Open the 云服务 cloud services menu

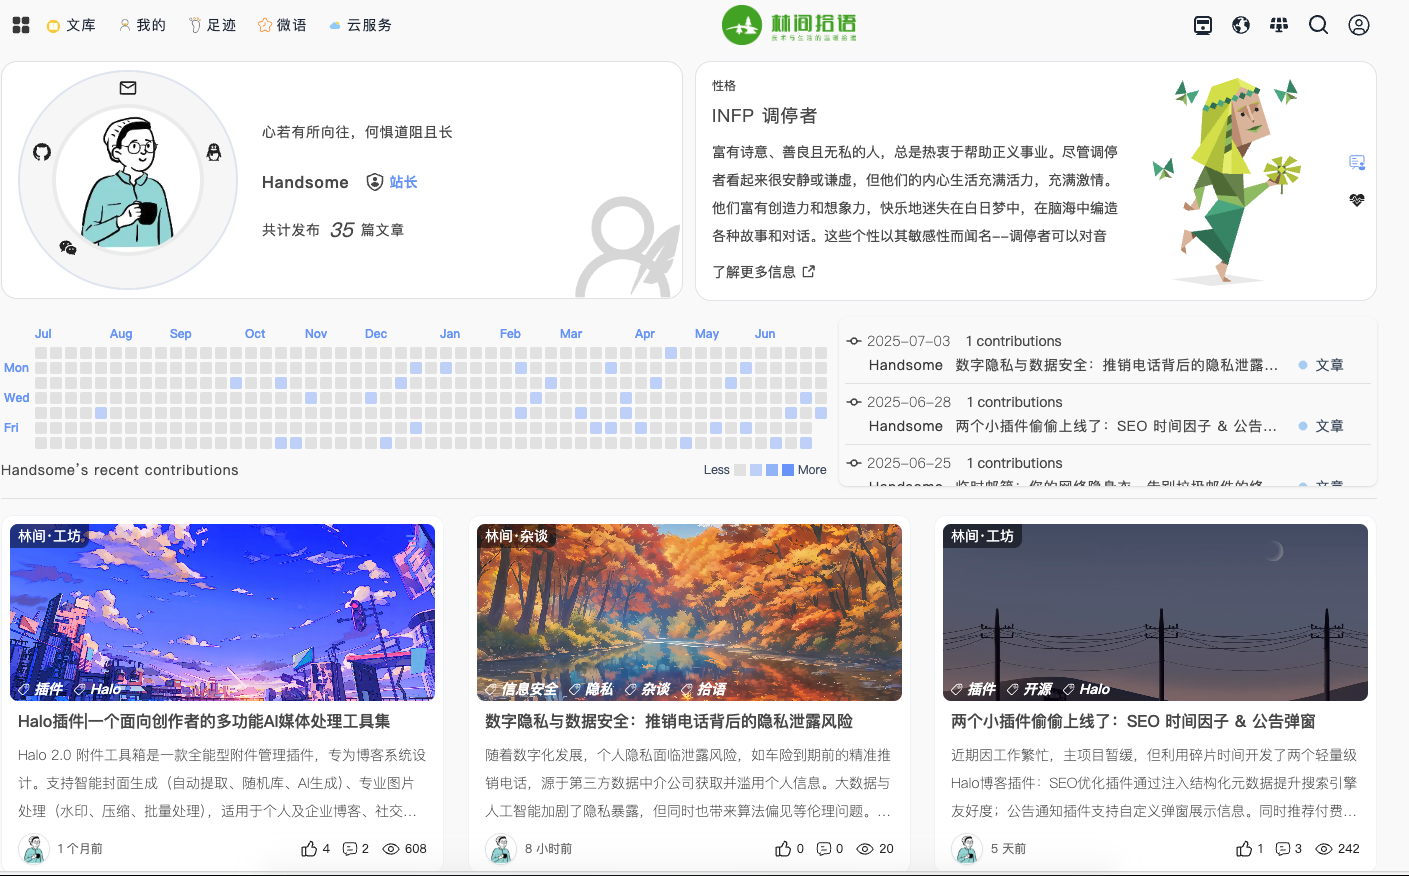point(360,25)
